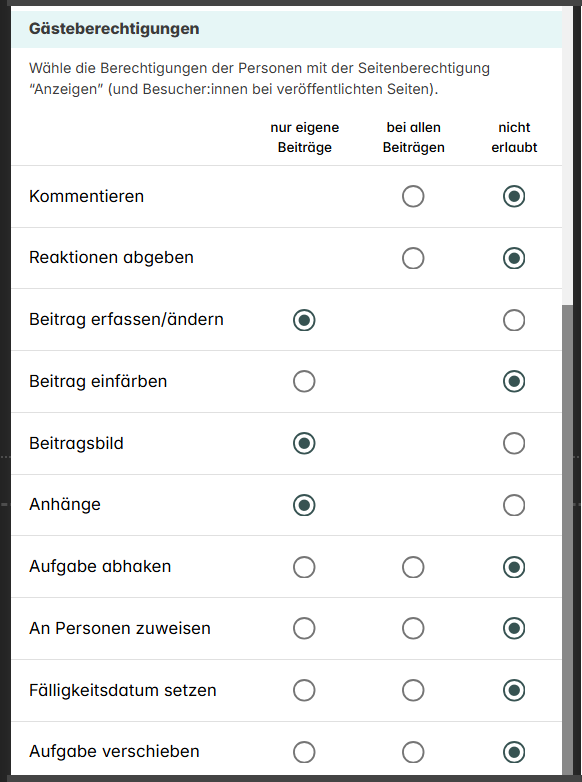Disallow Anhänge for guests
The height and width of the screenshot is (782, 582).
coord(514,505)
